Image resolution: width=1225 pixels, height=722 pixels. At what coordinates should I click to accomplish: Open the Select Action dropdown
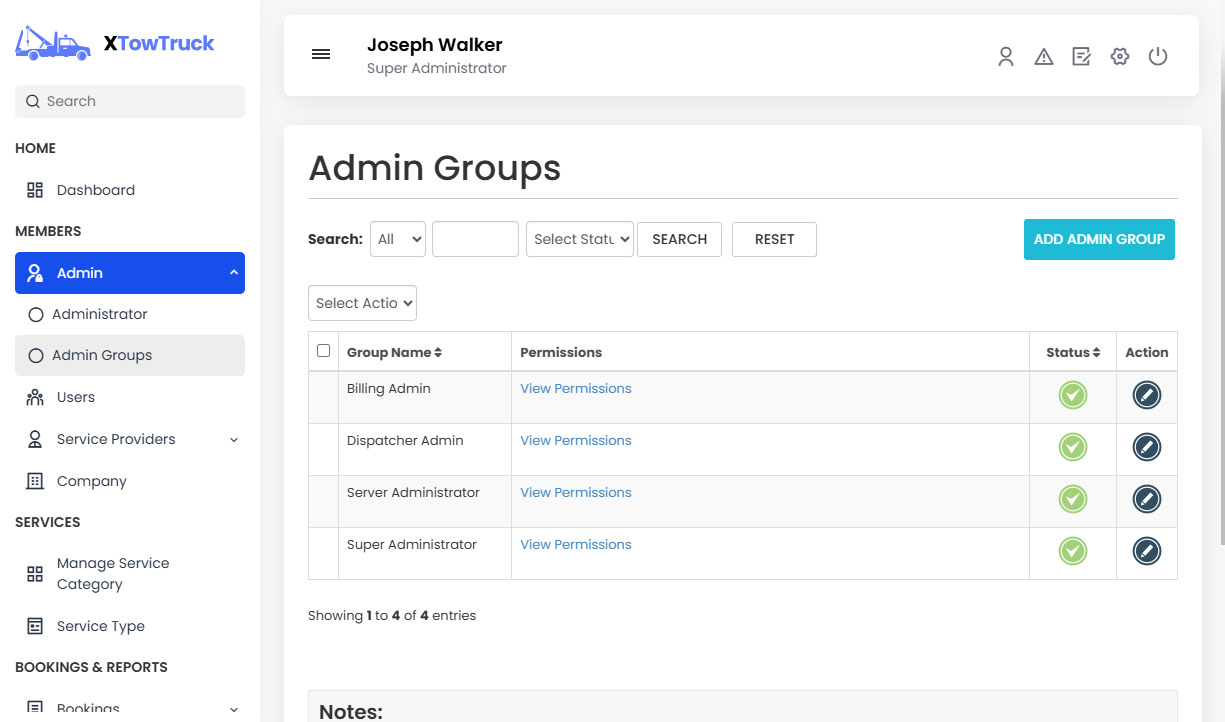(362, 303)
